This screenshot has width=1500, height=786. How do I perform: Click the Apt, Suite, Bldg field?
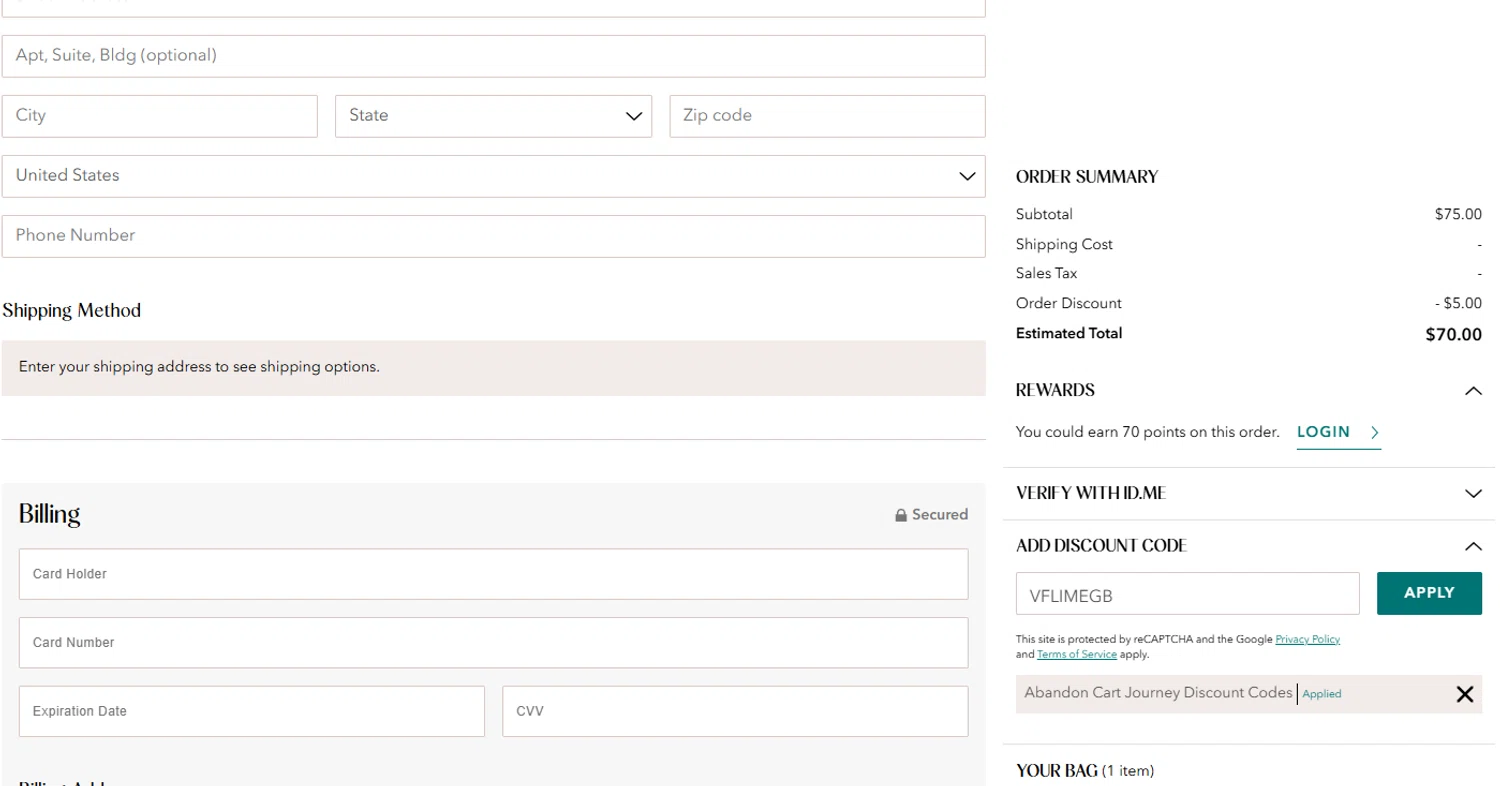(x=493, y=56)
